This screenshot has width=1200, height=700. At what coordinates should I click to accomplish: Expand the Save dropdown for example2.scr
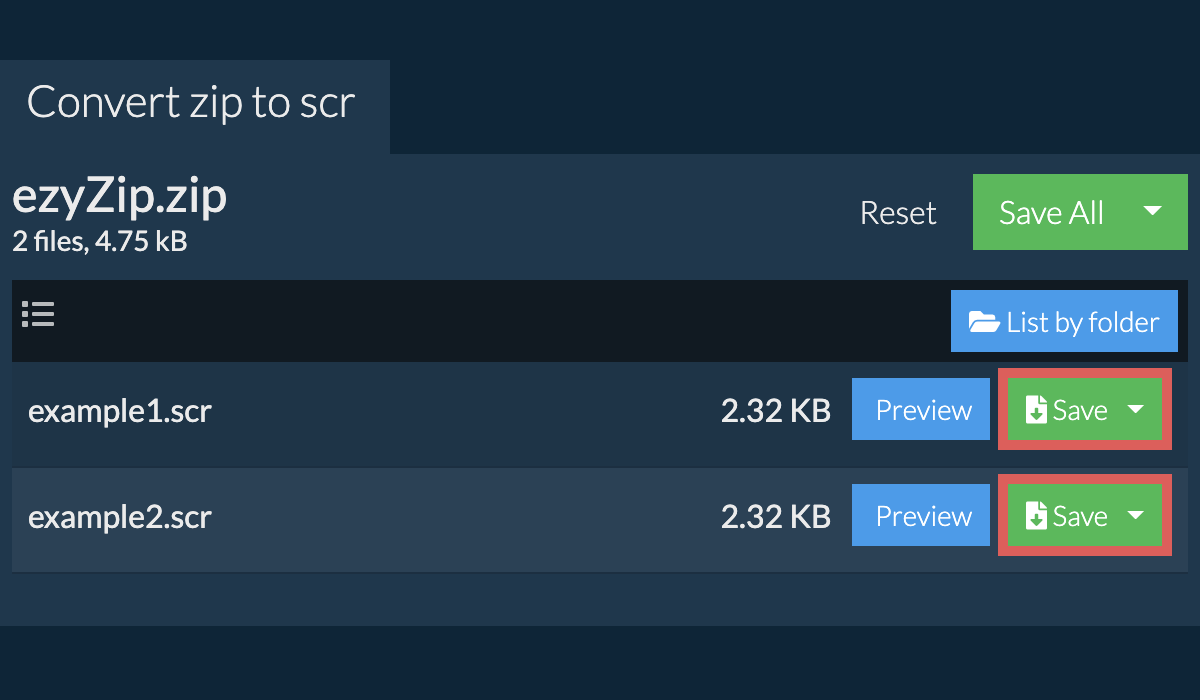point(1136,515)
